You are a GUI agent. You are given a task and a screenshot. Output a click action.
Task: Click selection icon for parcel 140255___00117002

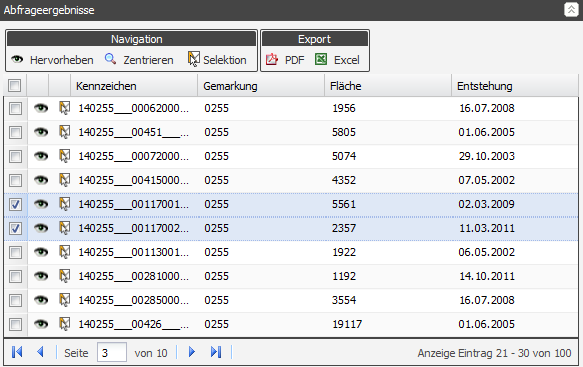[64, 228]
